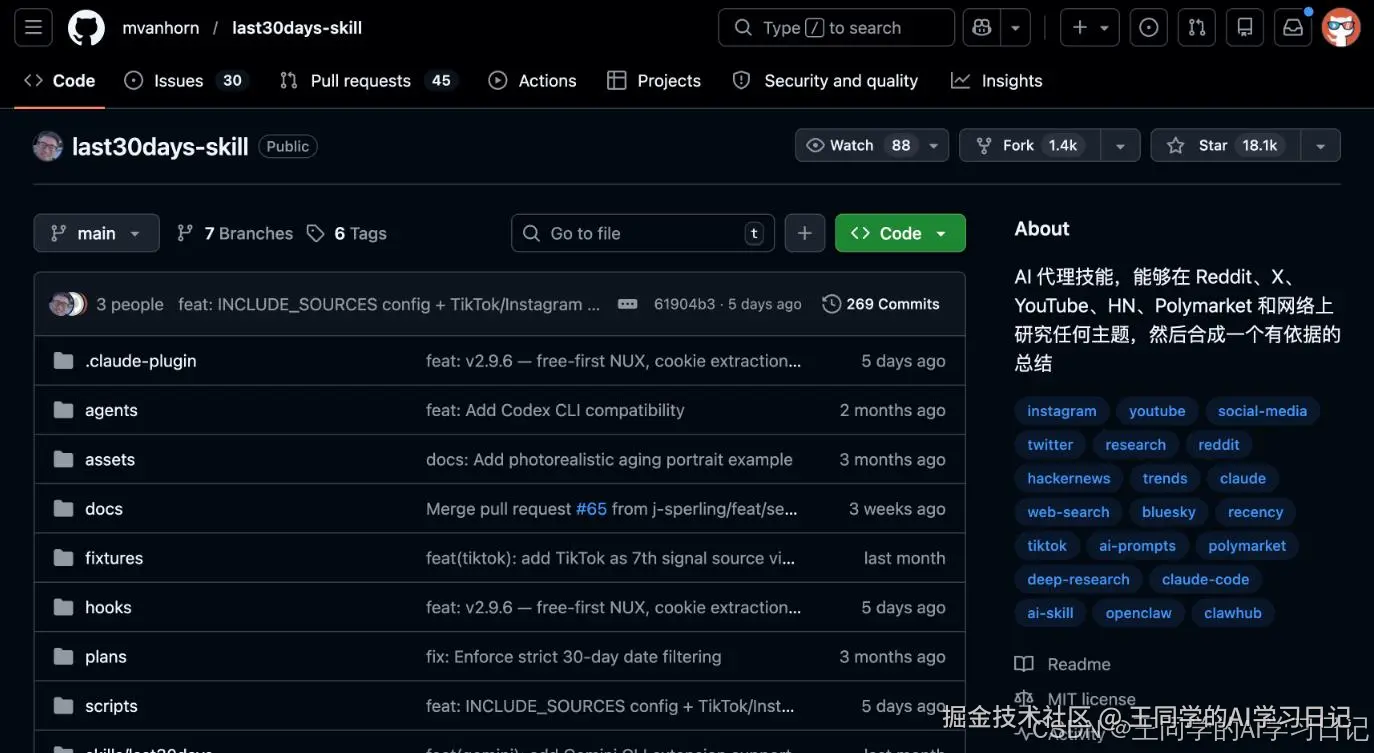This screenshot has height=753, width=1374.
Task: Switch to the Issues tab
Action: click(x=186, y=81)
